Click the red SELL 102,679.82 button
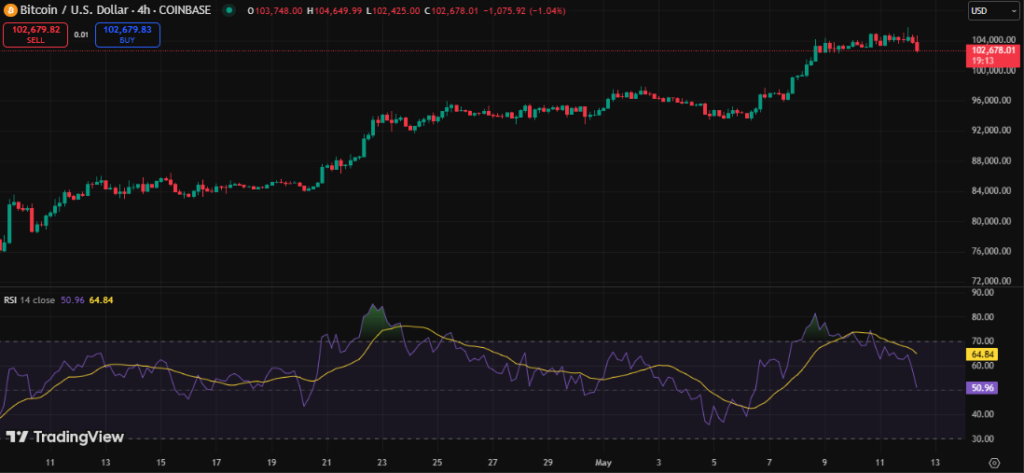The image size is (1024, 473). [35, 35]
